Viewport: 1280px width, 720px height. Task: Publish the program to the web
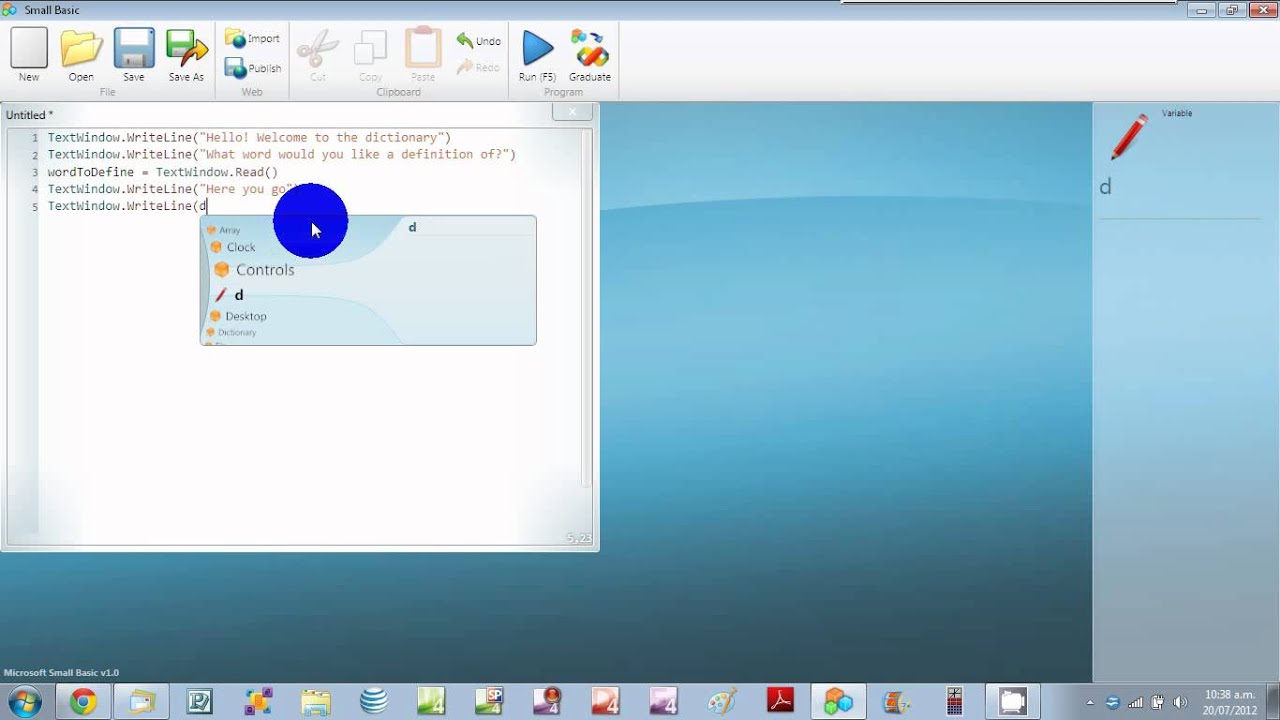253,68
